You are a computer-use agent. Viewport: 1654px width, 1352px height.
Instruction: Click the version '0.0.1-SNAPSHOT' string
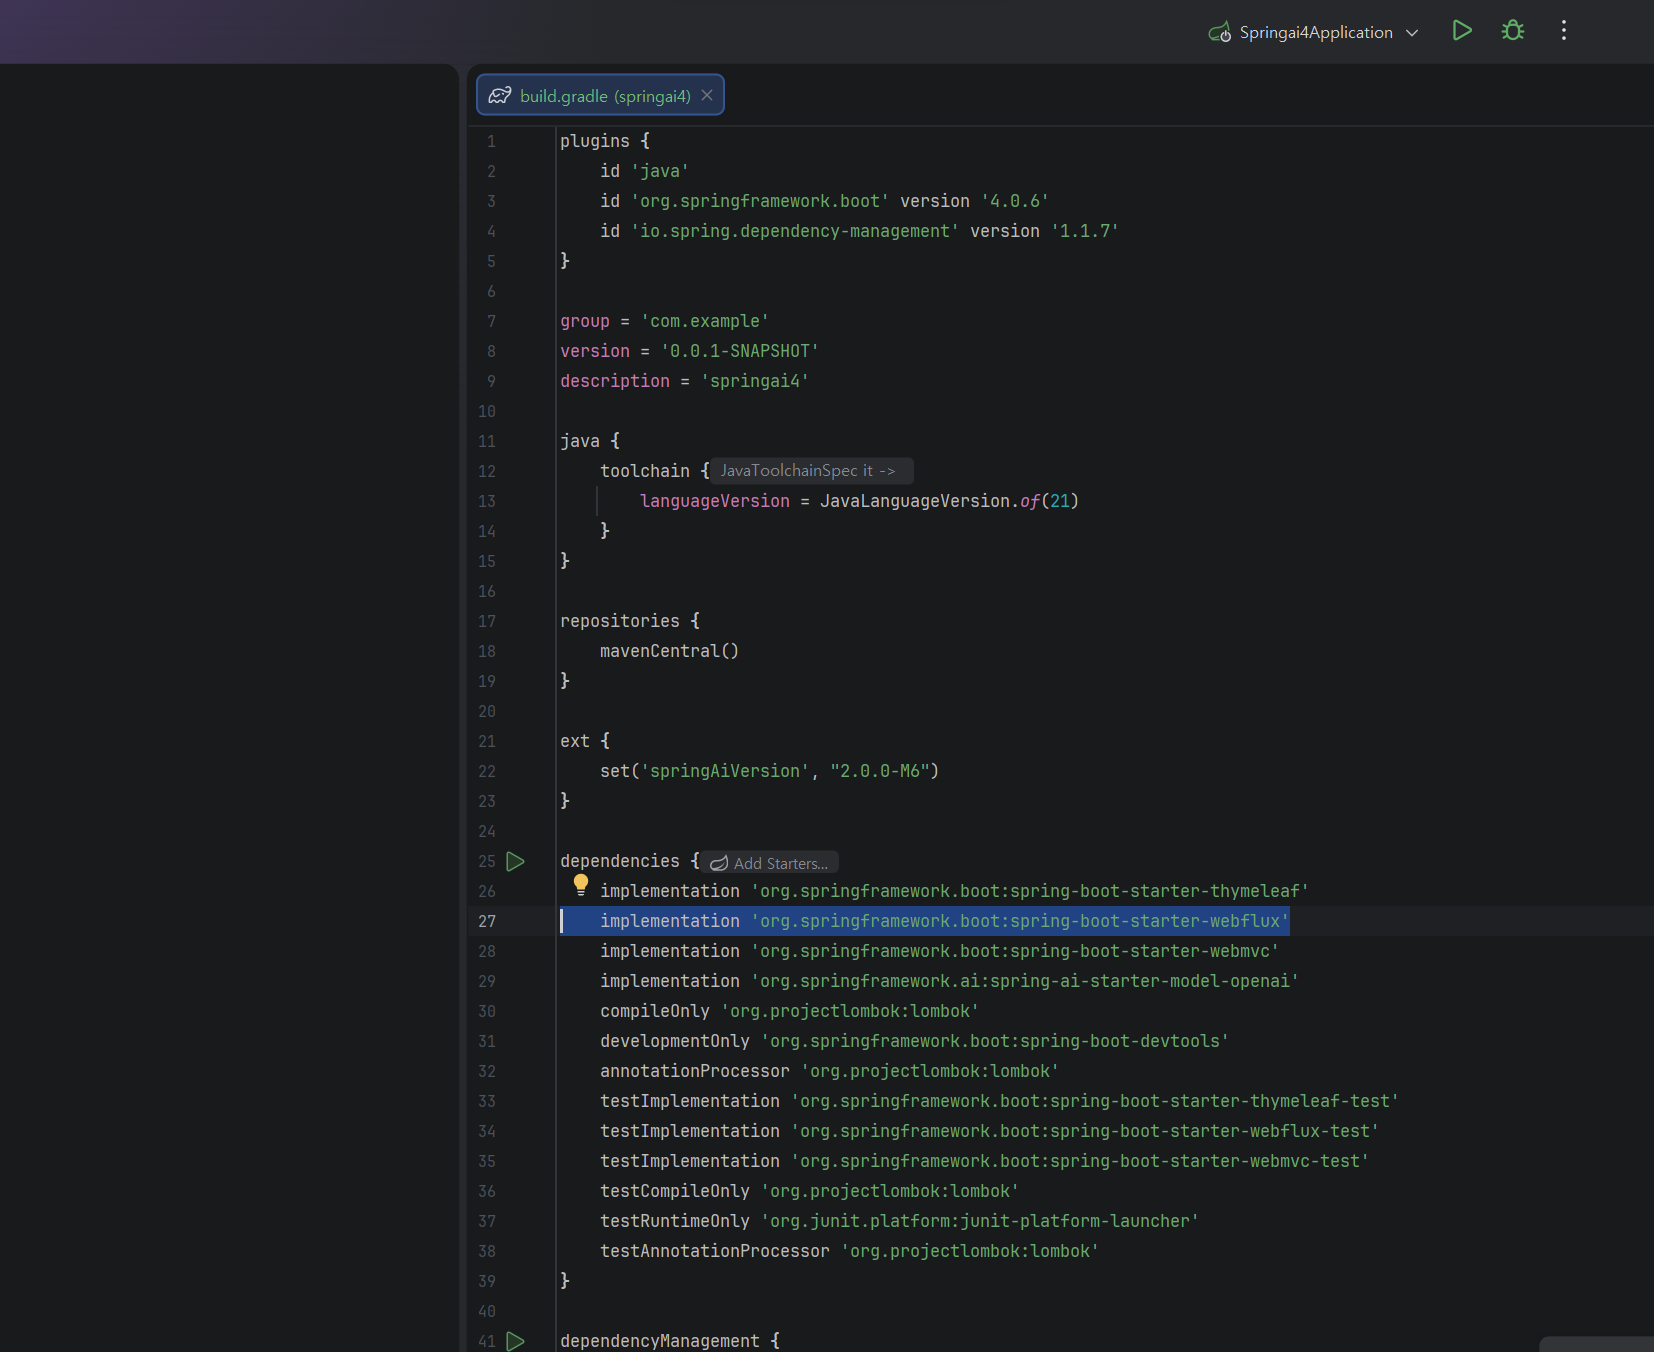pyautogui.click(x=740, y=351)
